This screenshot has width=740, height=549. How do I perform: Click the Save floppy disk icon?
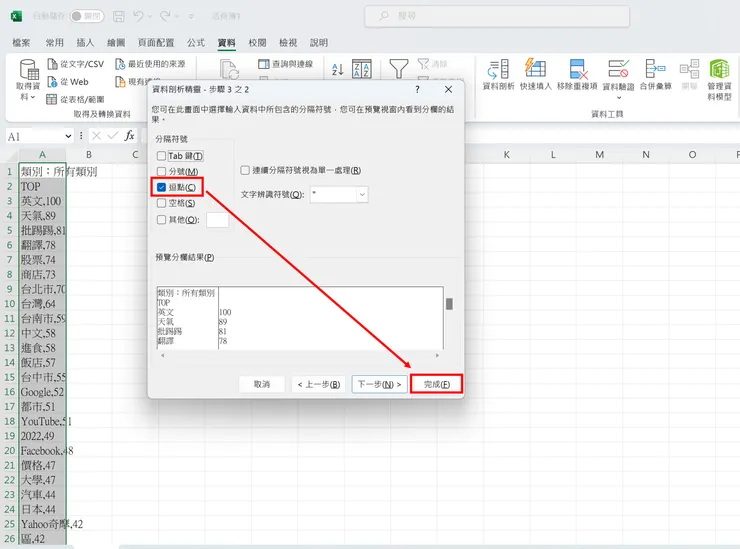(118, 17)
